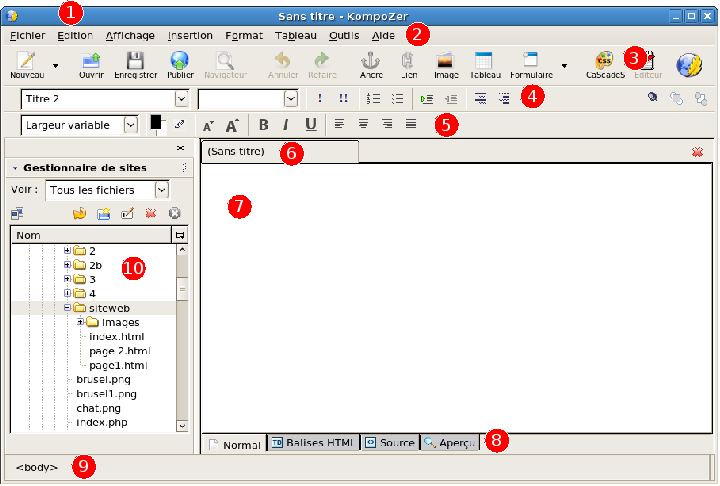
Task: Click the highlight pen color icon
Action: pyautogui.click(x=179, y=124)
